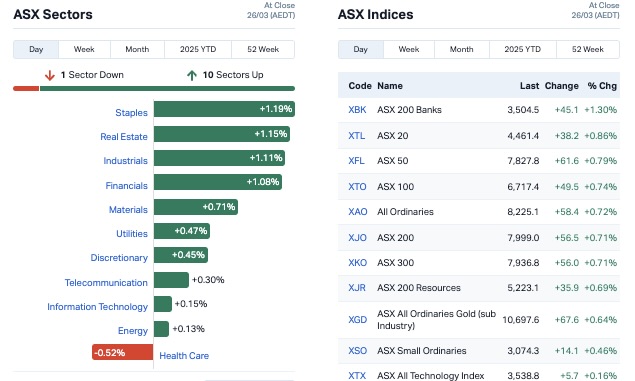Open 52 Week tab in ASX Indices
This screenshot has width=635, height=381.
click(x=588, y=49)
